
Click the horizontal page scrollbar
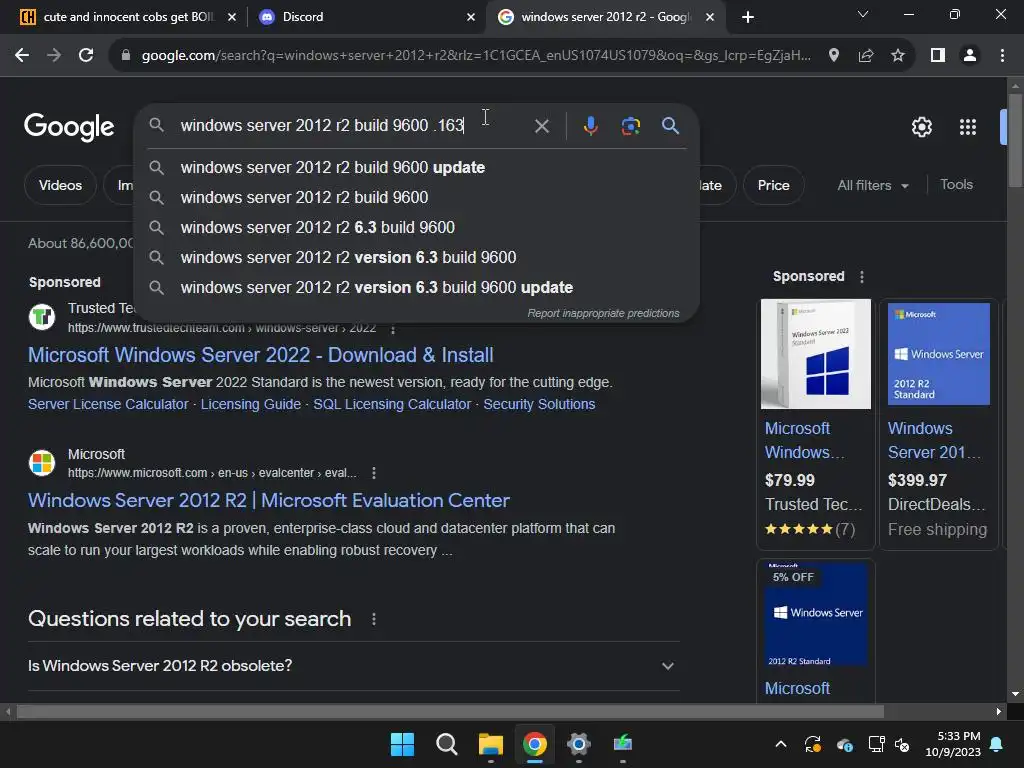click(449, 711)
